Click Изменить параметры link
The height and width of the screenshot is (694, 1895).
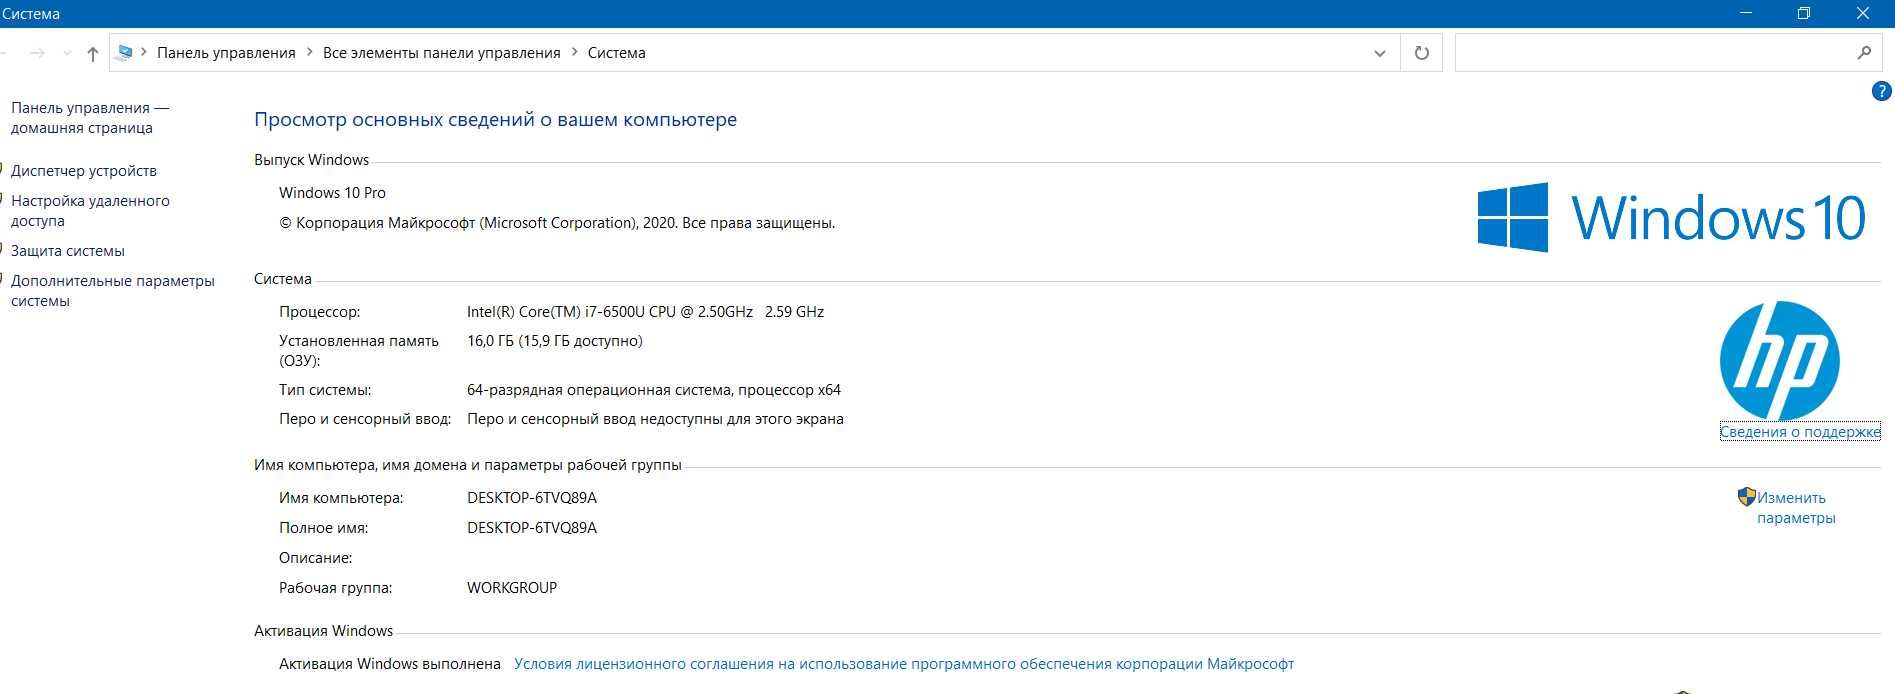[x=1796, y=508]
